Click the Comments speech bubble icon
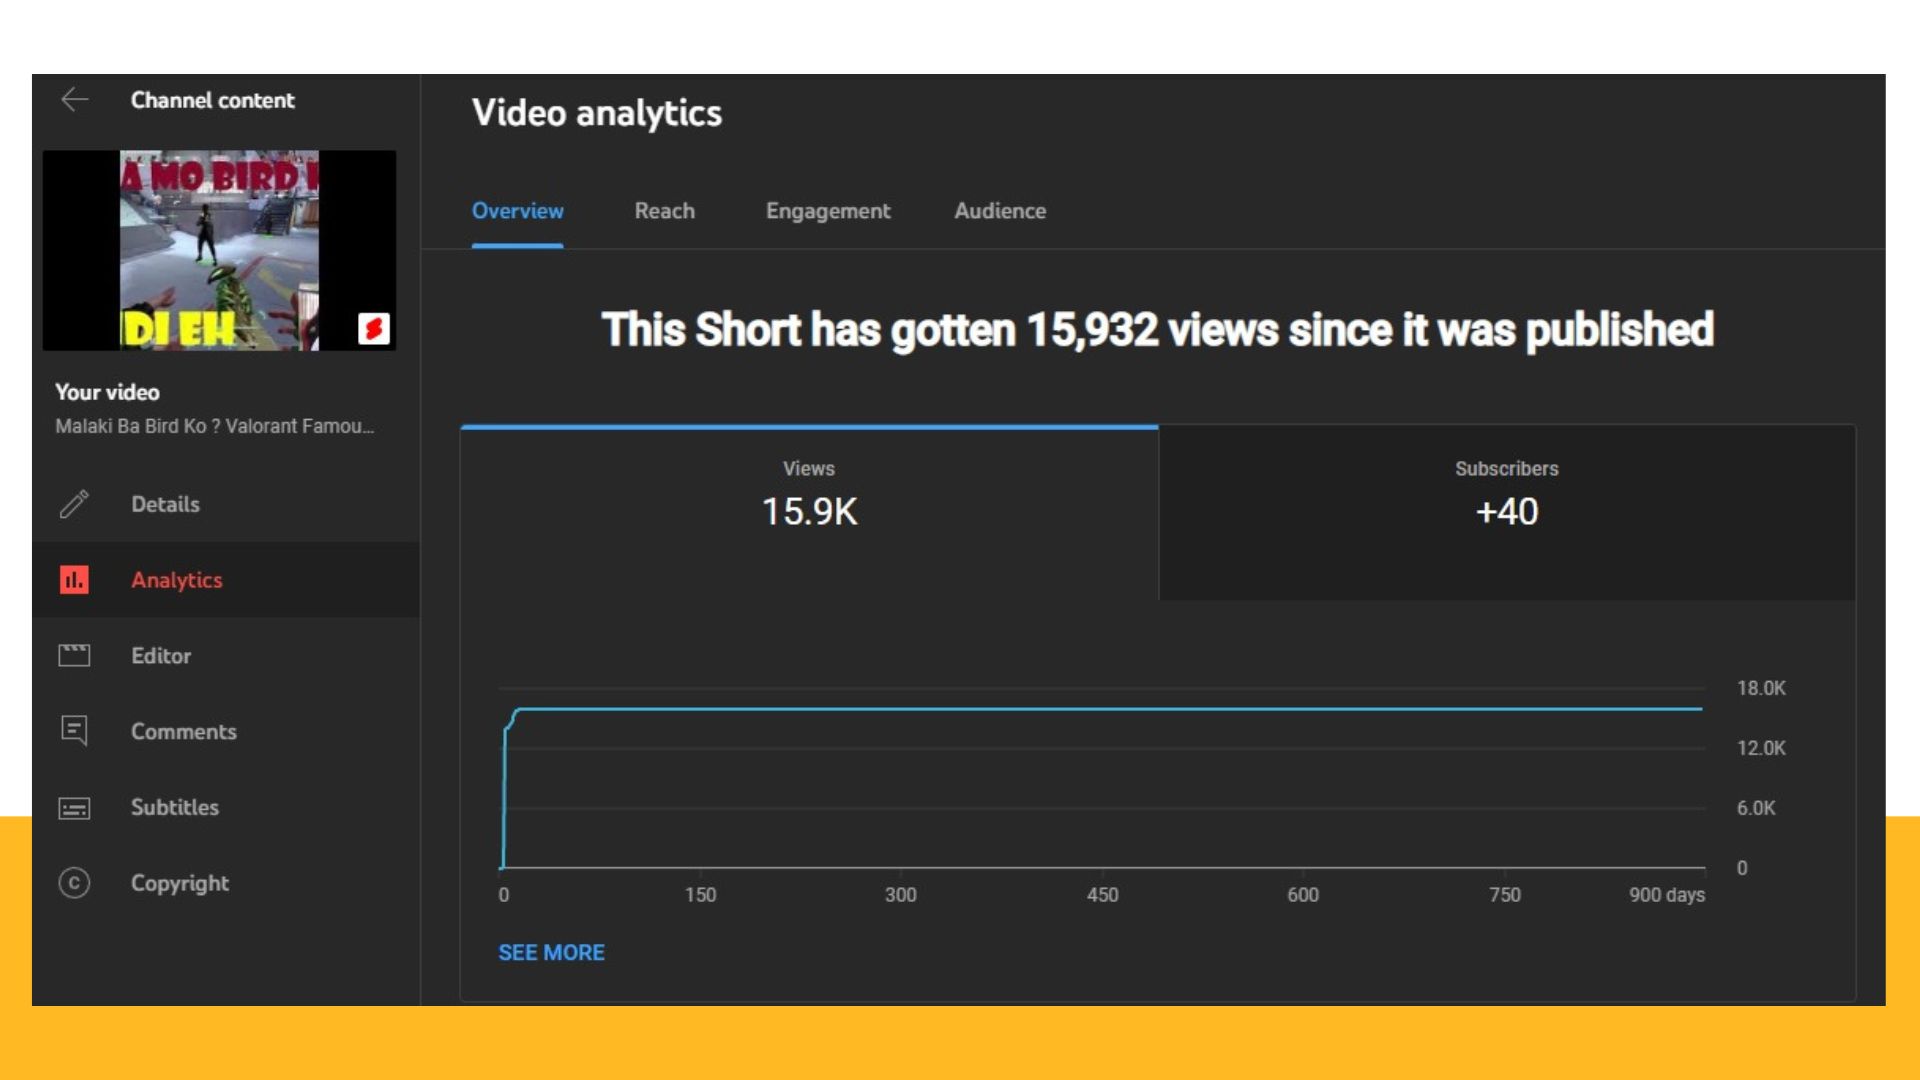 [74, 731]
